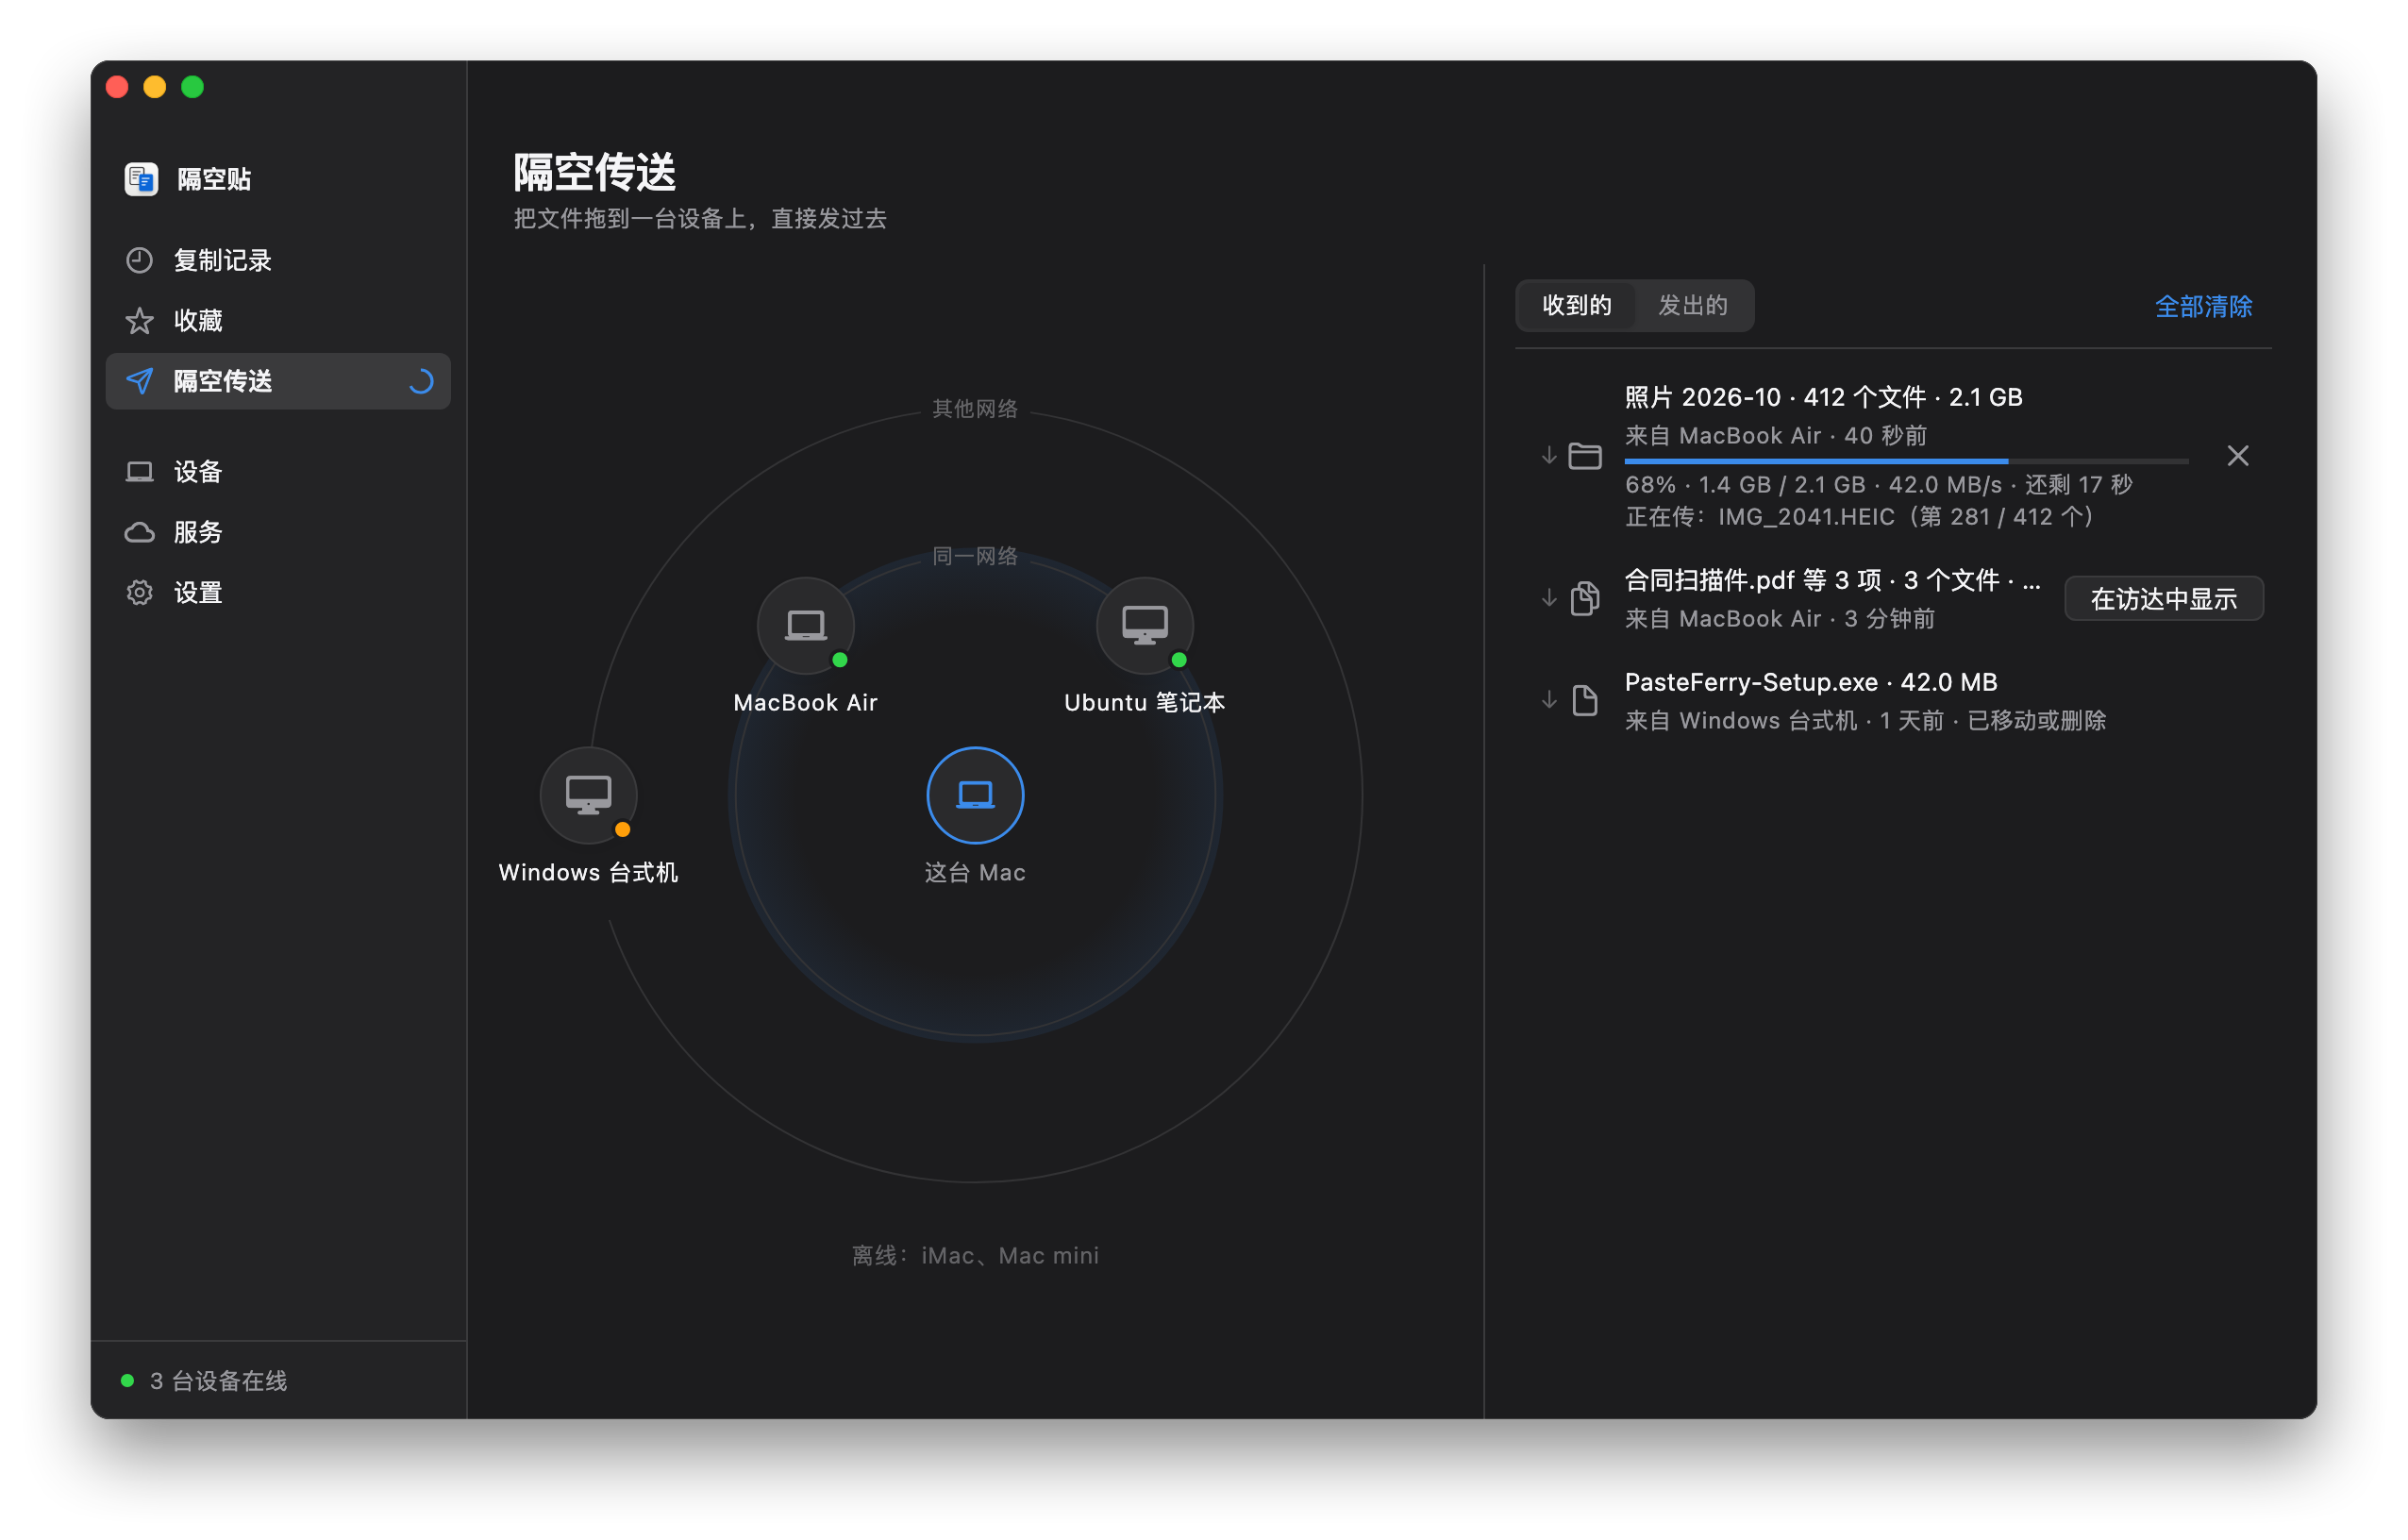Click the 这台 Mac center icon
Screen dimensions: 2408x1540
[975, 796]
